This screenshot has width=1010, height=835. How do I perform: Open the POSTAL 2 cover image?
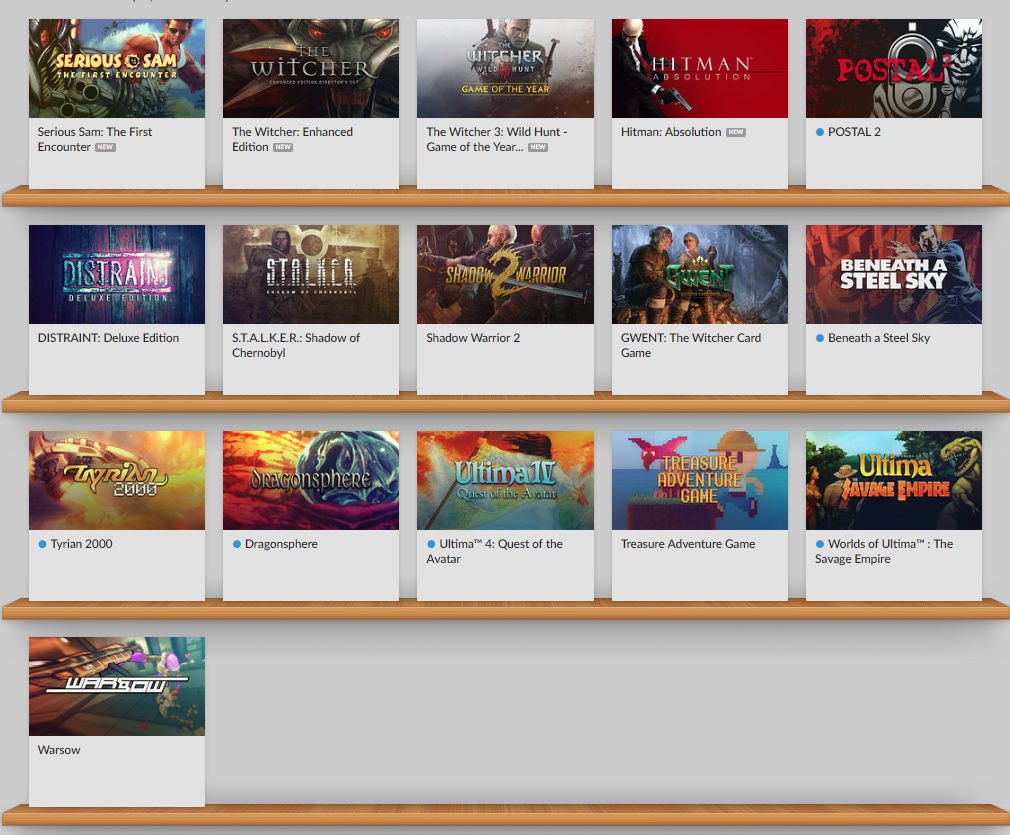(894, 68)
